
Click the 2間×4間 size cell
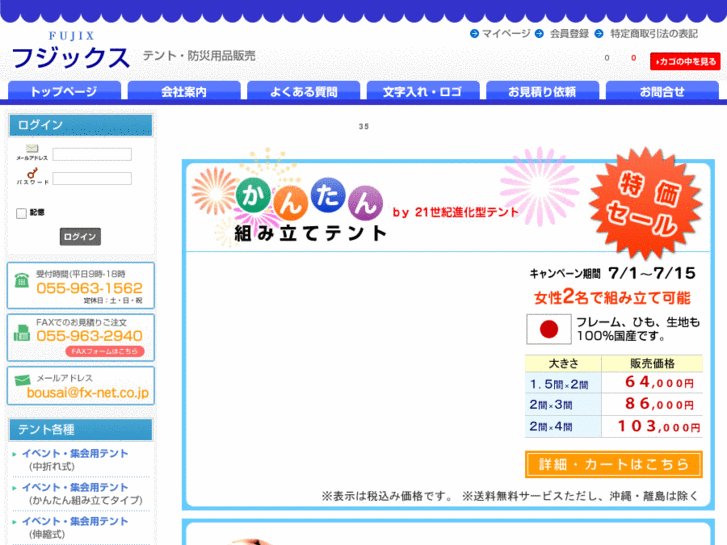563,426
